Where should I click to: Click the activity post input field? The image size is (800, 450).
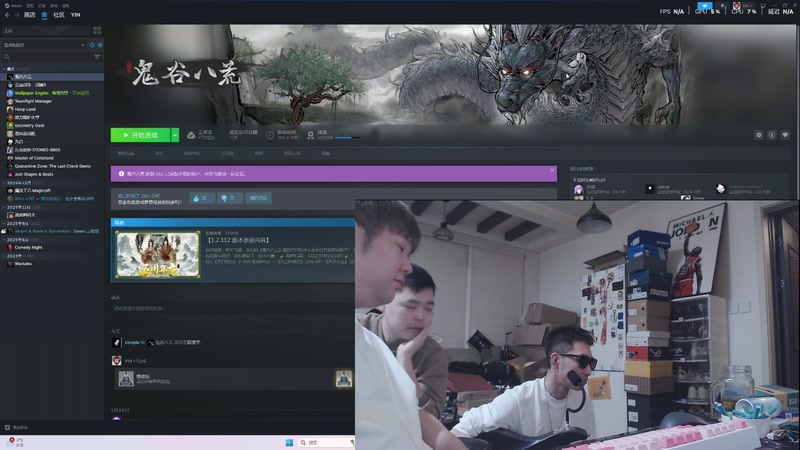[x=232, y=308]
